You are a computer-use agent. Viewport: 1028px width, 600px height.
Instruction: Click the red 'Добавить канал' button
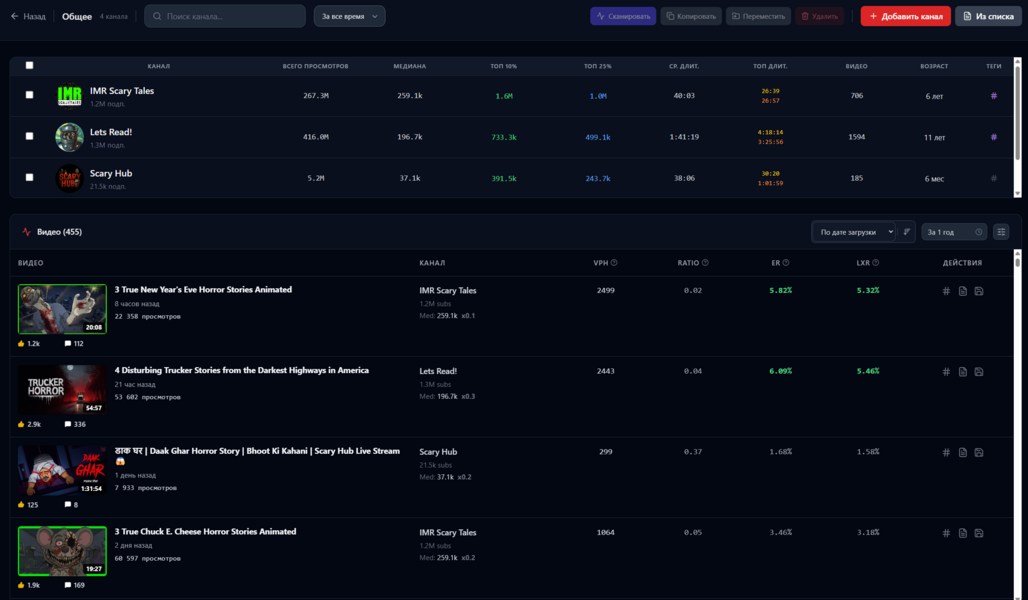coord(905,16)
